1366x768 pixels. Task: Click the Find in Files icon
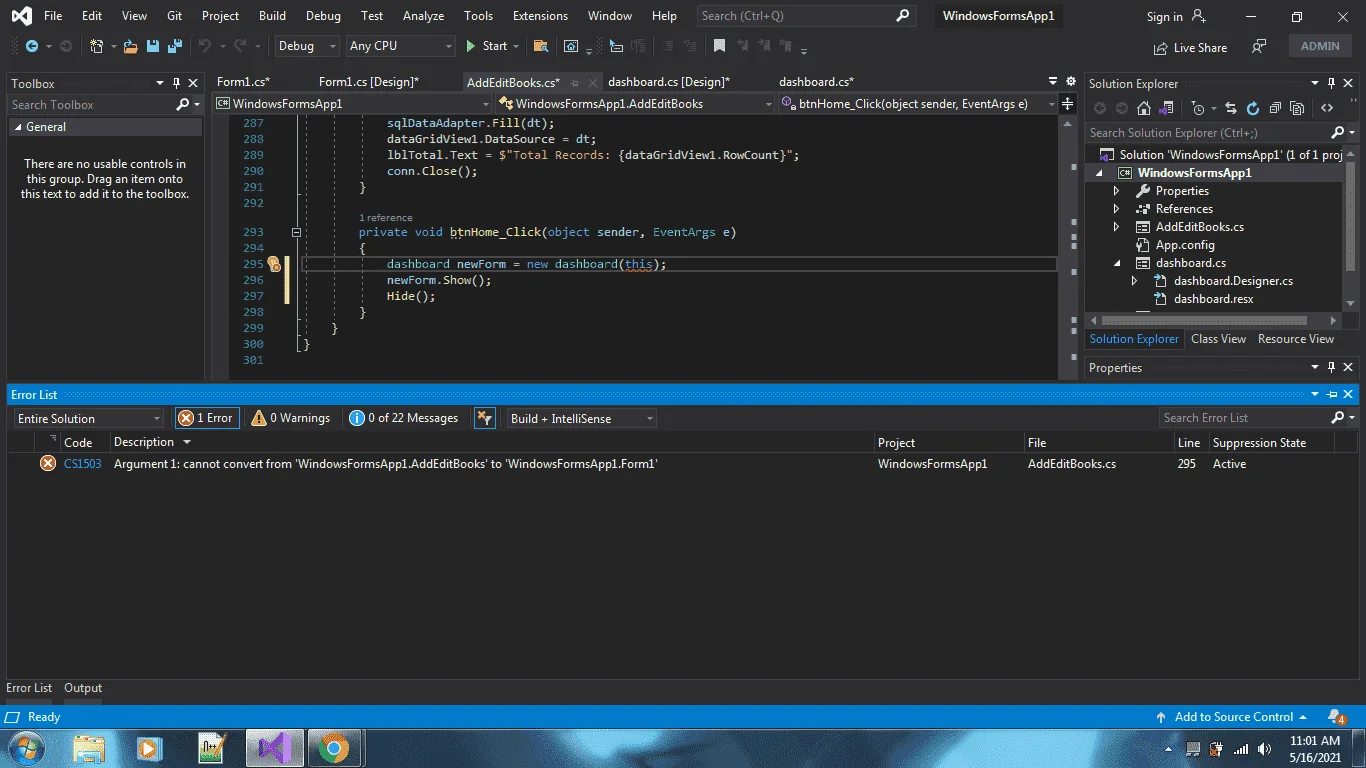541,46
